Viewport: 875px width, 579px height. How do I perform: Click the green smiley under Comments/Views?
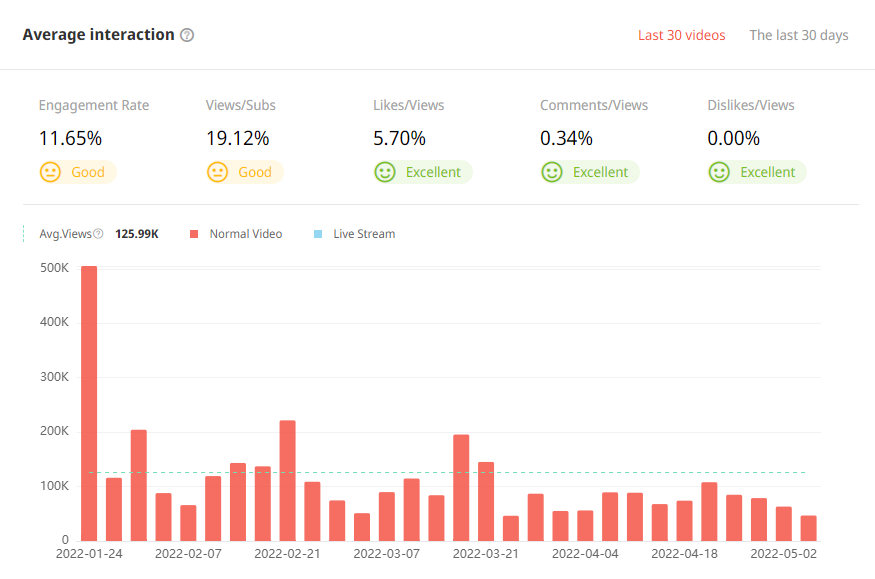point(551,172)
